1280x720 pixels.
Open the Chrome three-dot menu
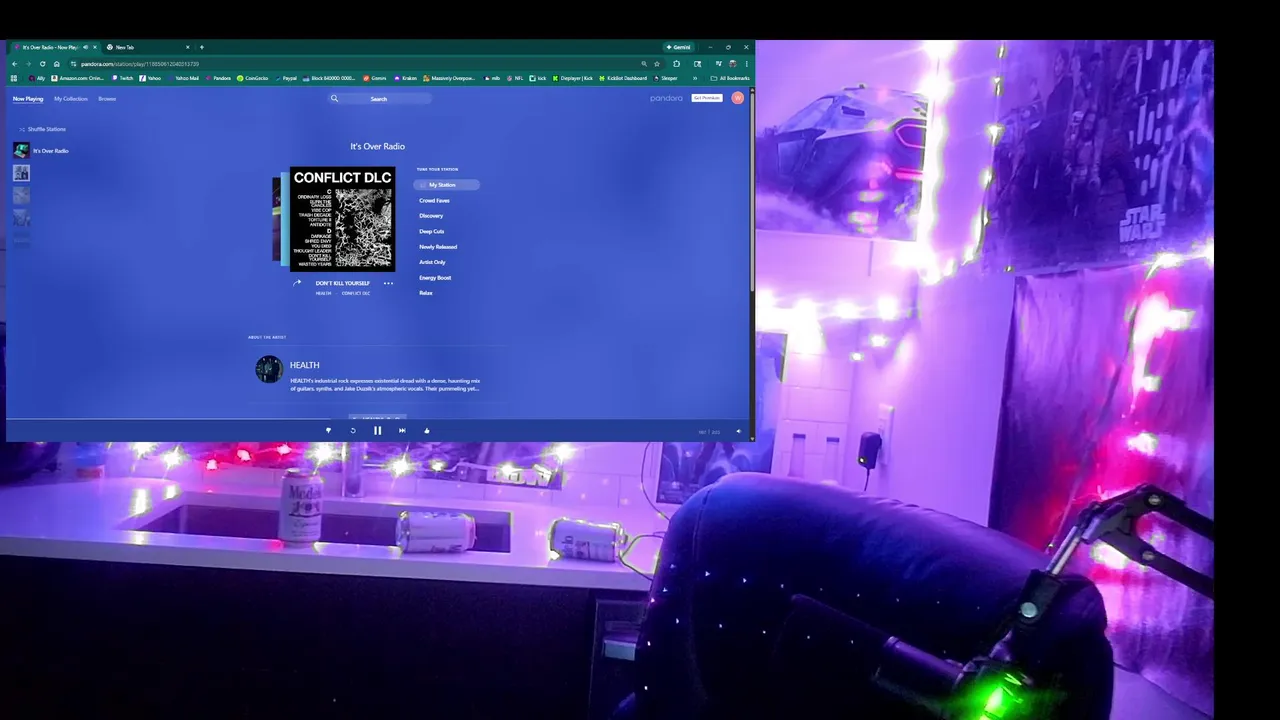(x=746, y=64)
